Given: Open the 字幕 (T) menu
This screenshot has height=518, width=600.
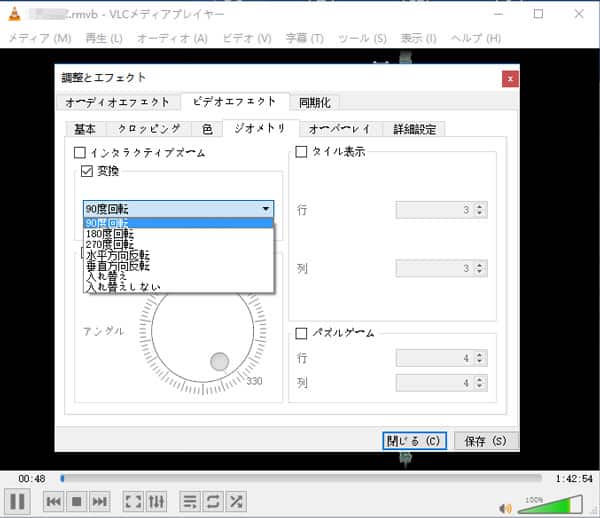Looking at the screenshot, I should pyautogui.click(x=305, y=38).
